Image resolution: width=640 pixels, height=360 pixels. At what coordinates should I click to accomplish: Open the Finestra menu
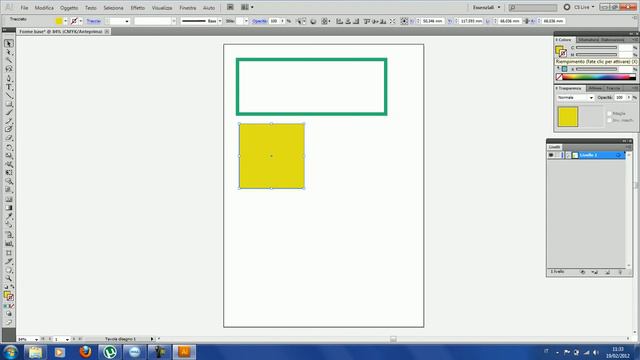pyautogui.click(x=188, y=8)
